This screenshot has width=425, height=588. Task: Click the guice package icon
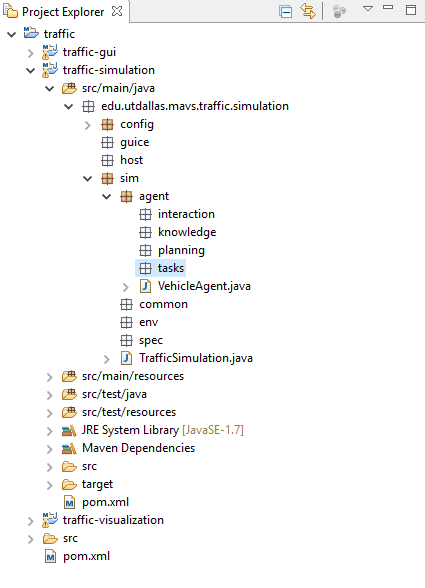click(107, 142)
